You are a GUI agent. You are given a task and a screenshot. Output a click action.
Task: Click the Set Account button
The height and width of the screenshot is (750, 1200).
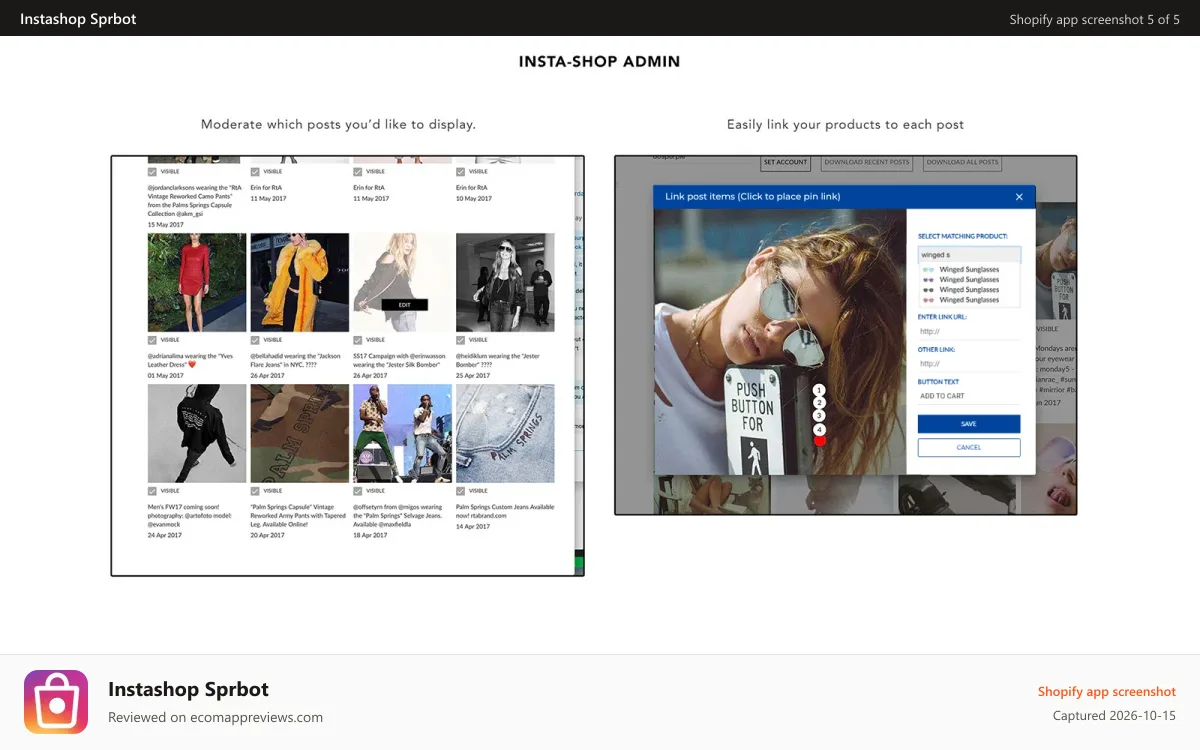click(785, 162)
